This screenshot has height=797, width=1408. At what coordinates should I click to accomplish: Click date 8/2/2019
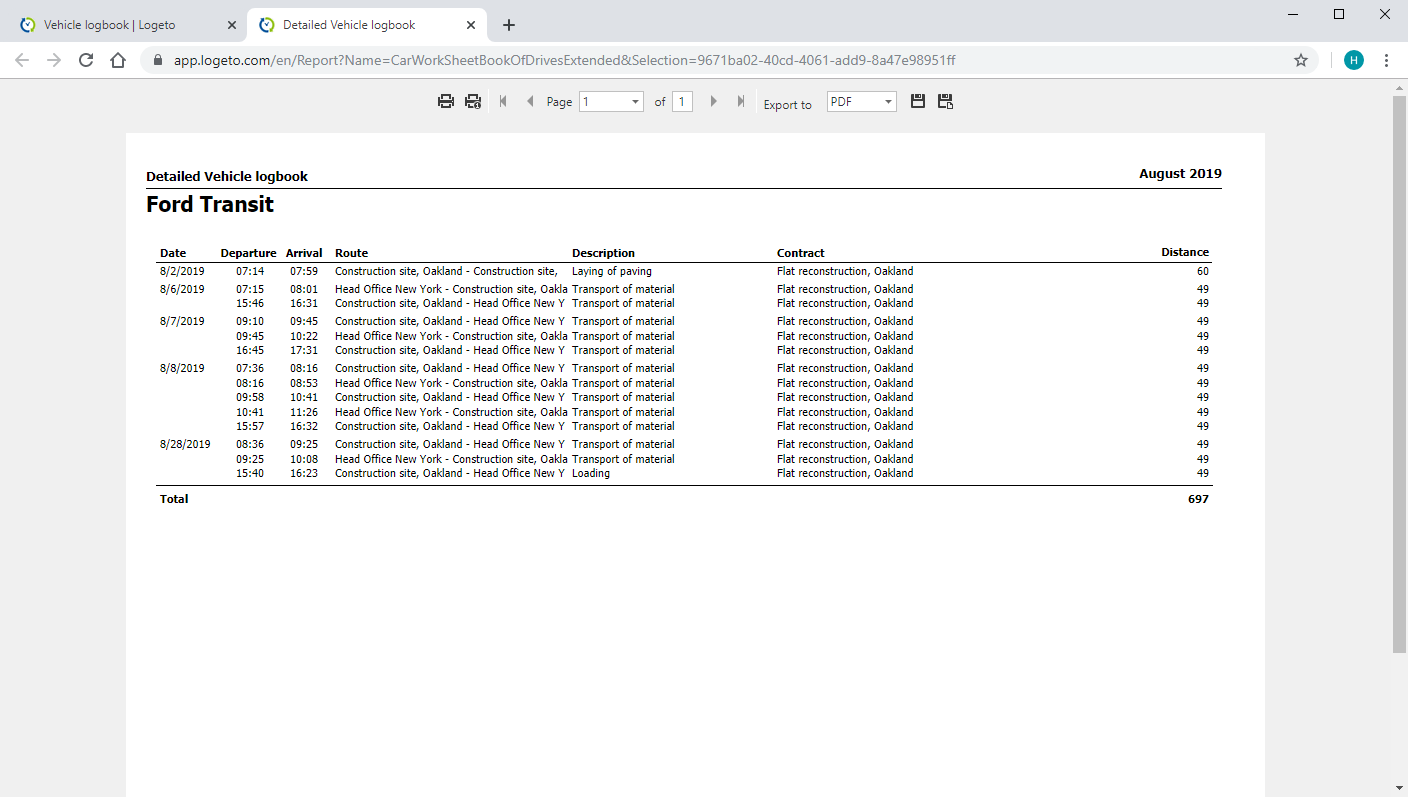[x=182, y=271]
